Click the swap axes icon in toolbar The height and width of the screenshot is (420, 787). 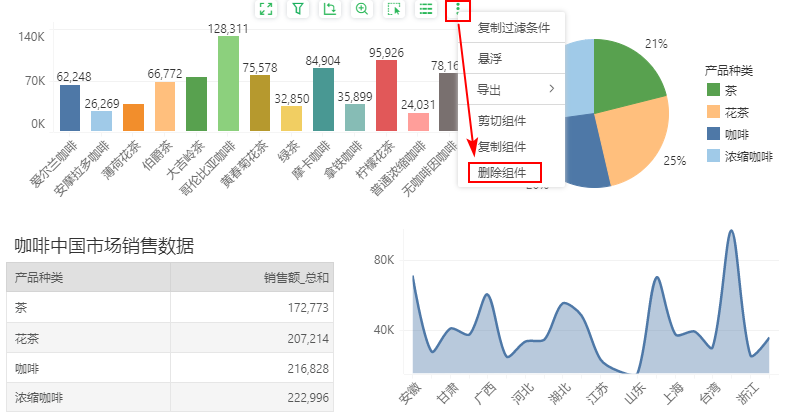330,9
